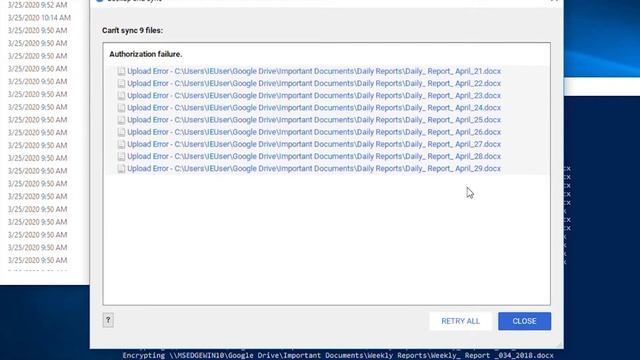Click the Encrypting Weekly_Report console line

[x=338, y=356]
